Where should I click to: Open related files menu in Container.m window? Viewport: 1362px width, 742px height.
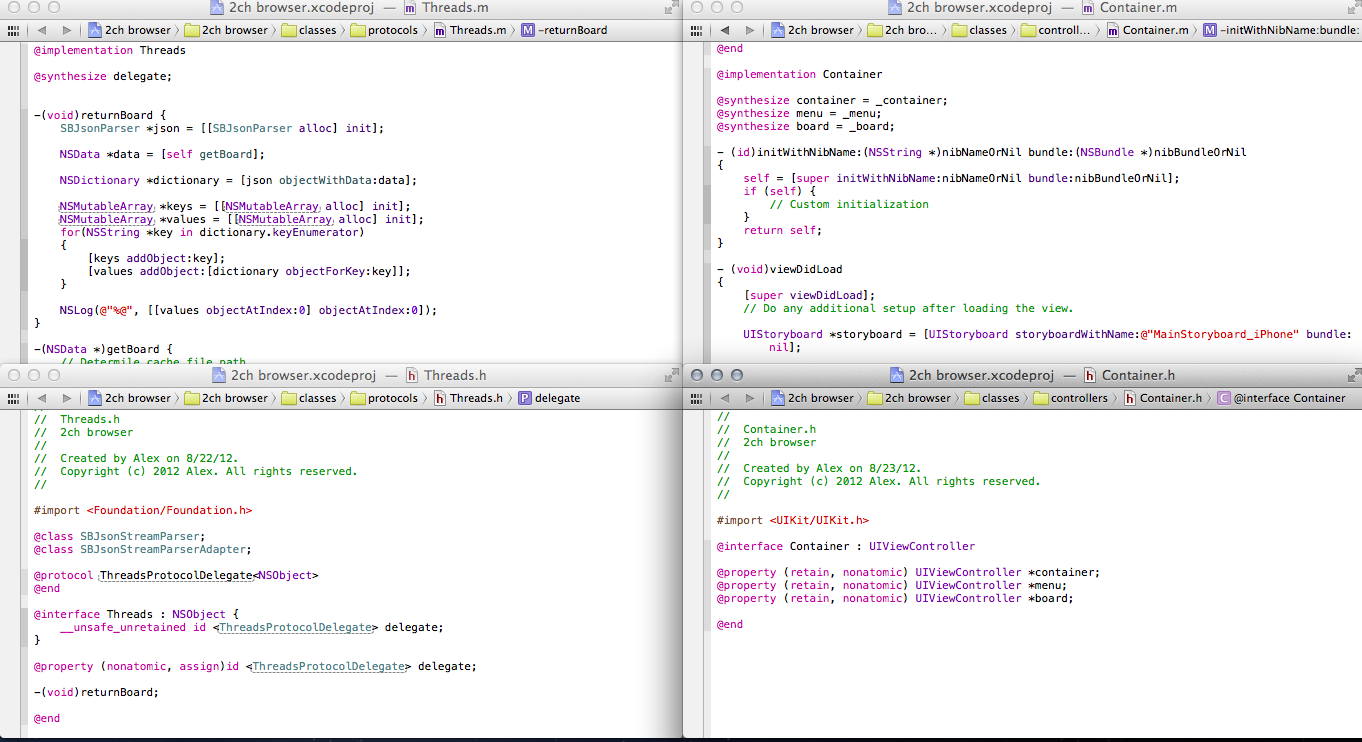pyautogui.click(x=698, y=30)
